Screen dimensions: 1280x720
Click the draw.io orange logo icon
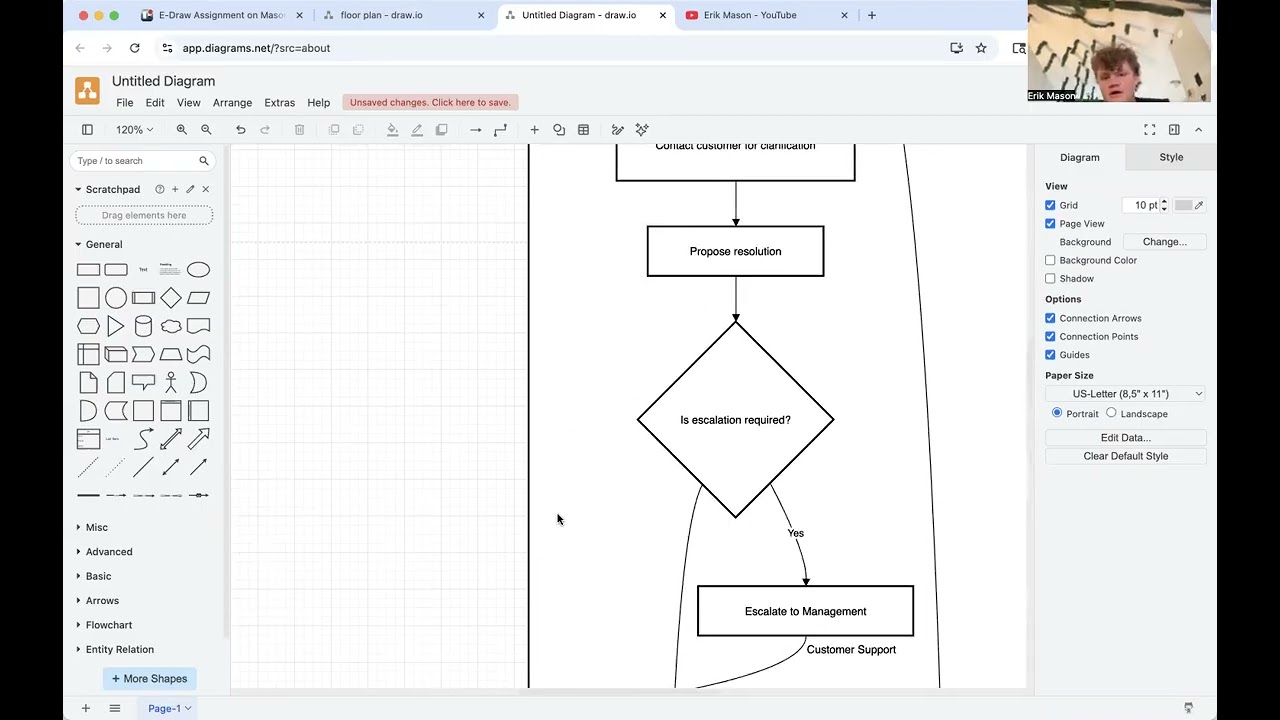(x=87, y=91)
